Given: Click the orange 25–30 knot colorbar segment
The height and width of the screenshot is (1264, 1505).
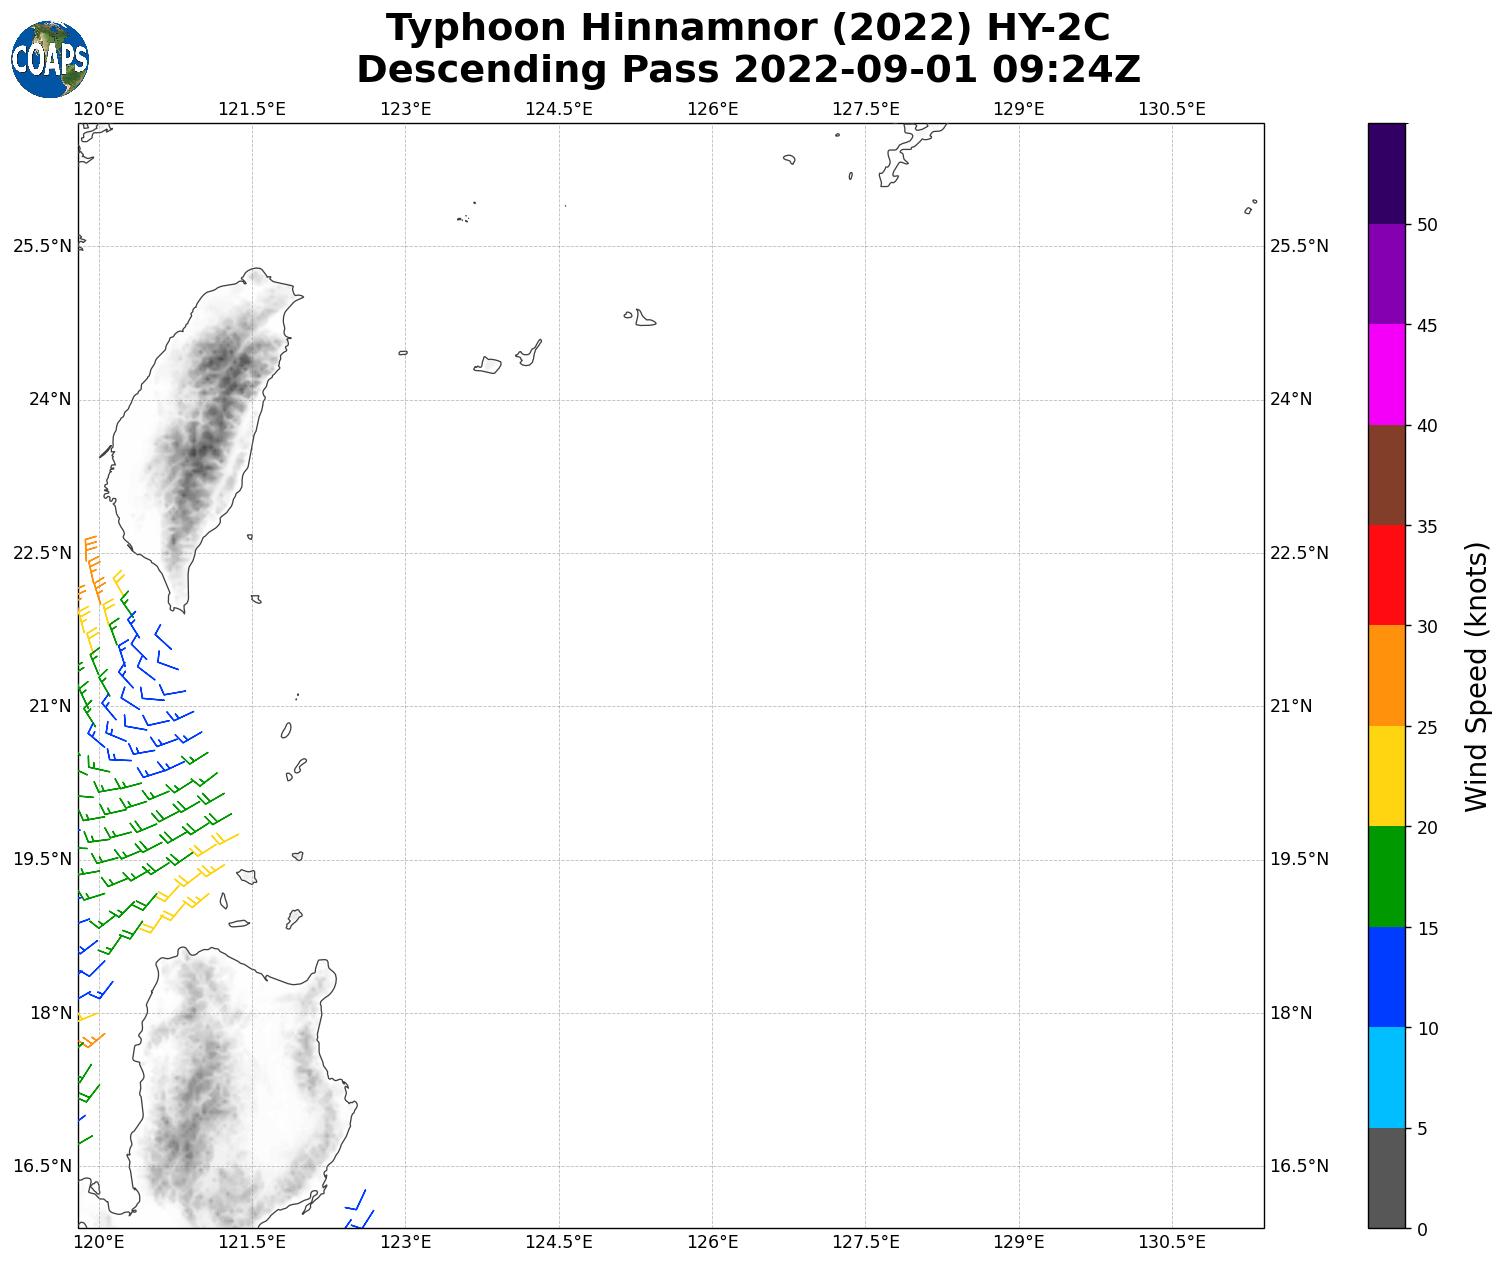Looking at the screenshot, I should pos(1386,675).
